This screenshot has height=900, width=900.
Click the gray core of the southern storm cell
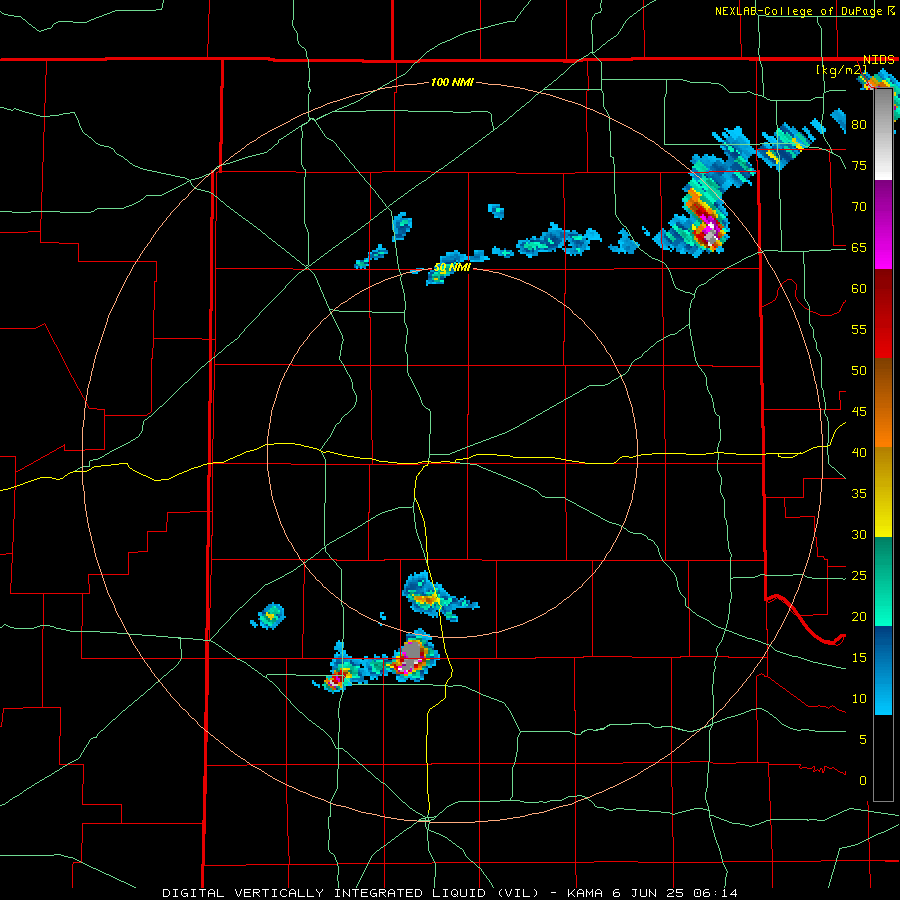(412, 652)
